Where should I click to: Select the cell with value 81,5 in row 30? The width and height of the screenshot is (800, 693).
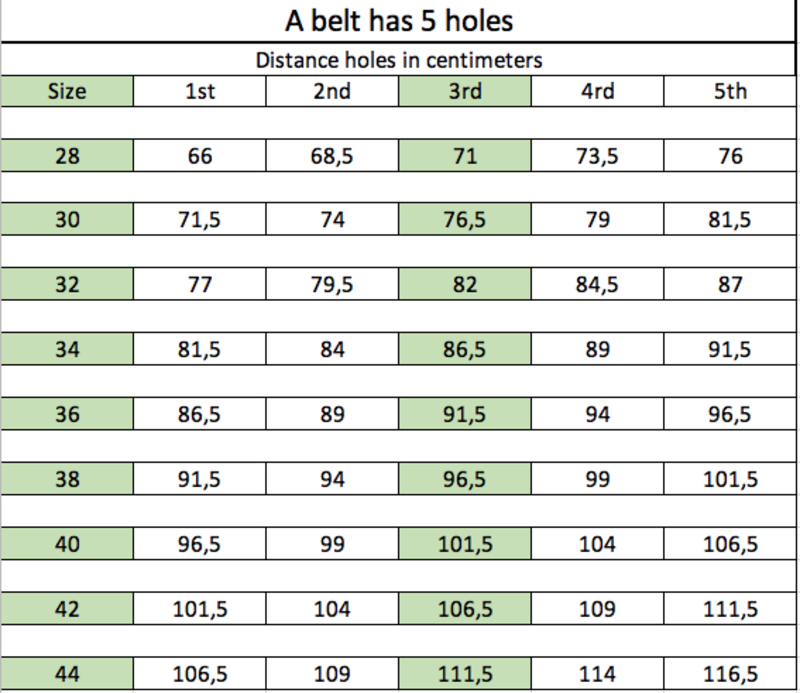click(x=730, y=220)
